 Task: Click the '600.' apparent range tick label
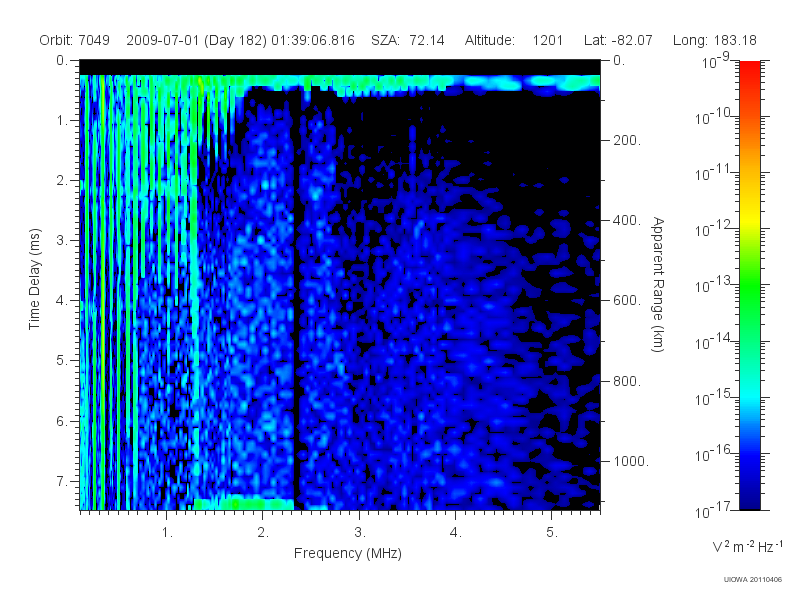pyautogui.click(x=627, y=301)
